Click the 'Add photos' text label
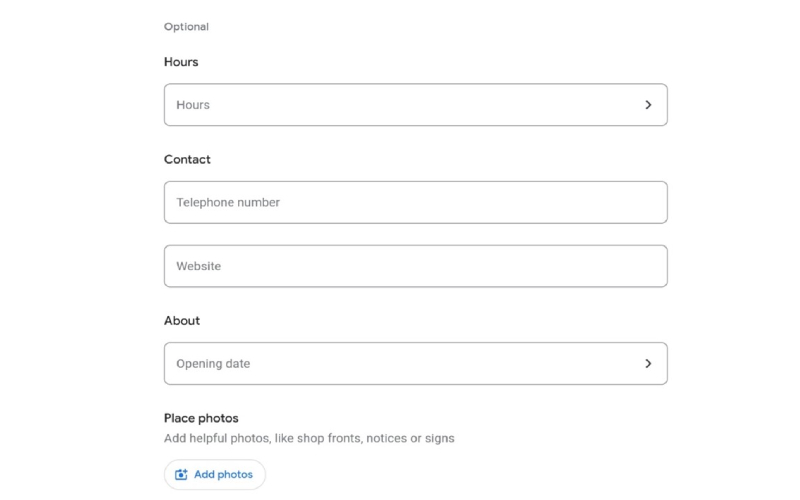Image resolution: width=800 pixels, height=500 pixels. [223, 475]
